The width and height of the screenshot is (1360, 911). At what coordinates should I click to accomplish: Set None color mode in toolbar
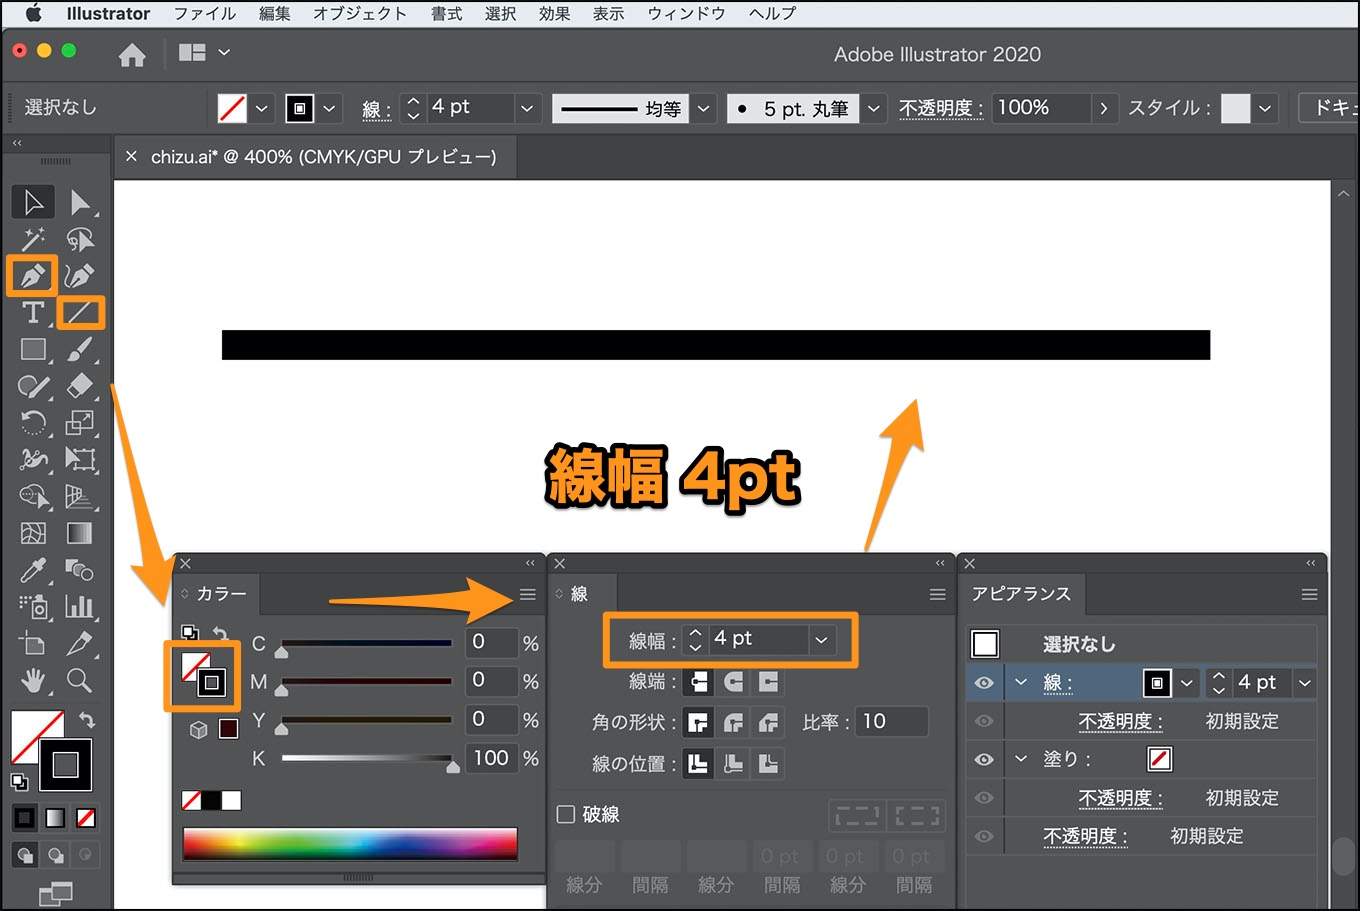(87, 818)
